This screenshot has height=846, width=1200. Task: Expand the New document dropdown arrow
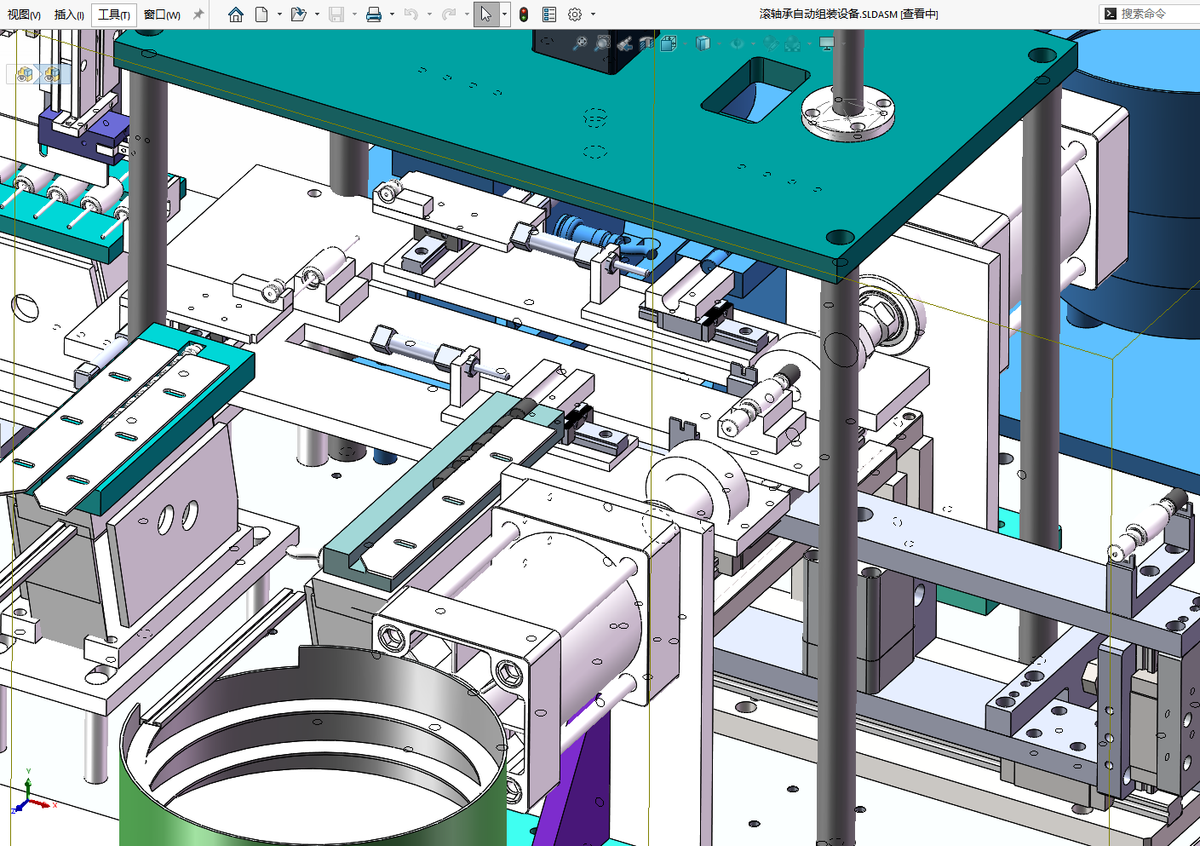tap(279, 15)
